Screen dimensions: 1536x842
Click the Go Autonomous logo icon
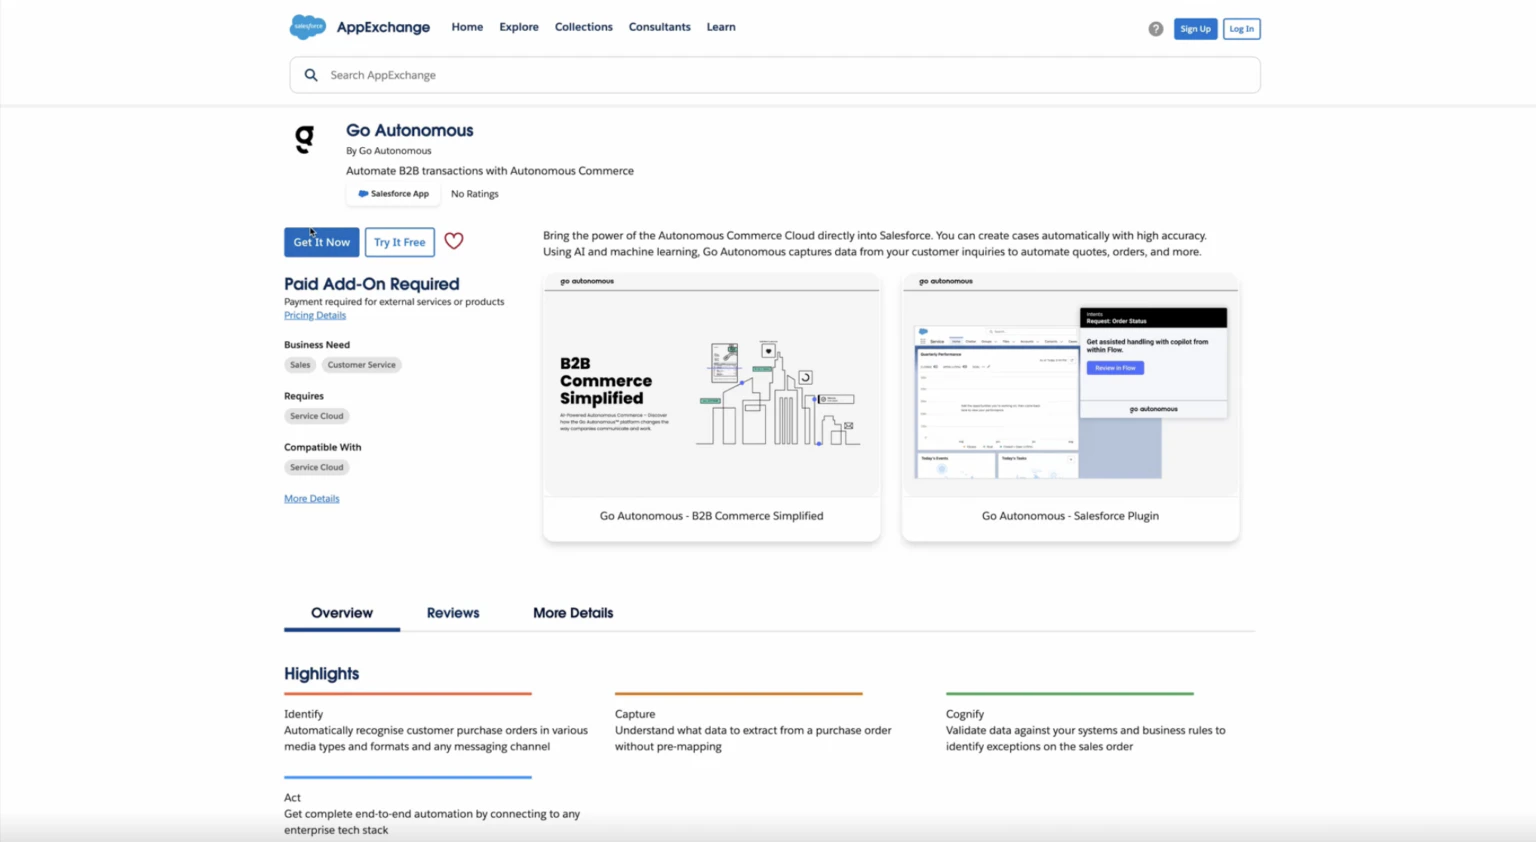tap(305, 139)
